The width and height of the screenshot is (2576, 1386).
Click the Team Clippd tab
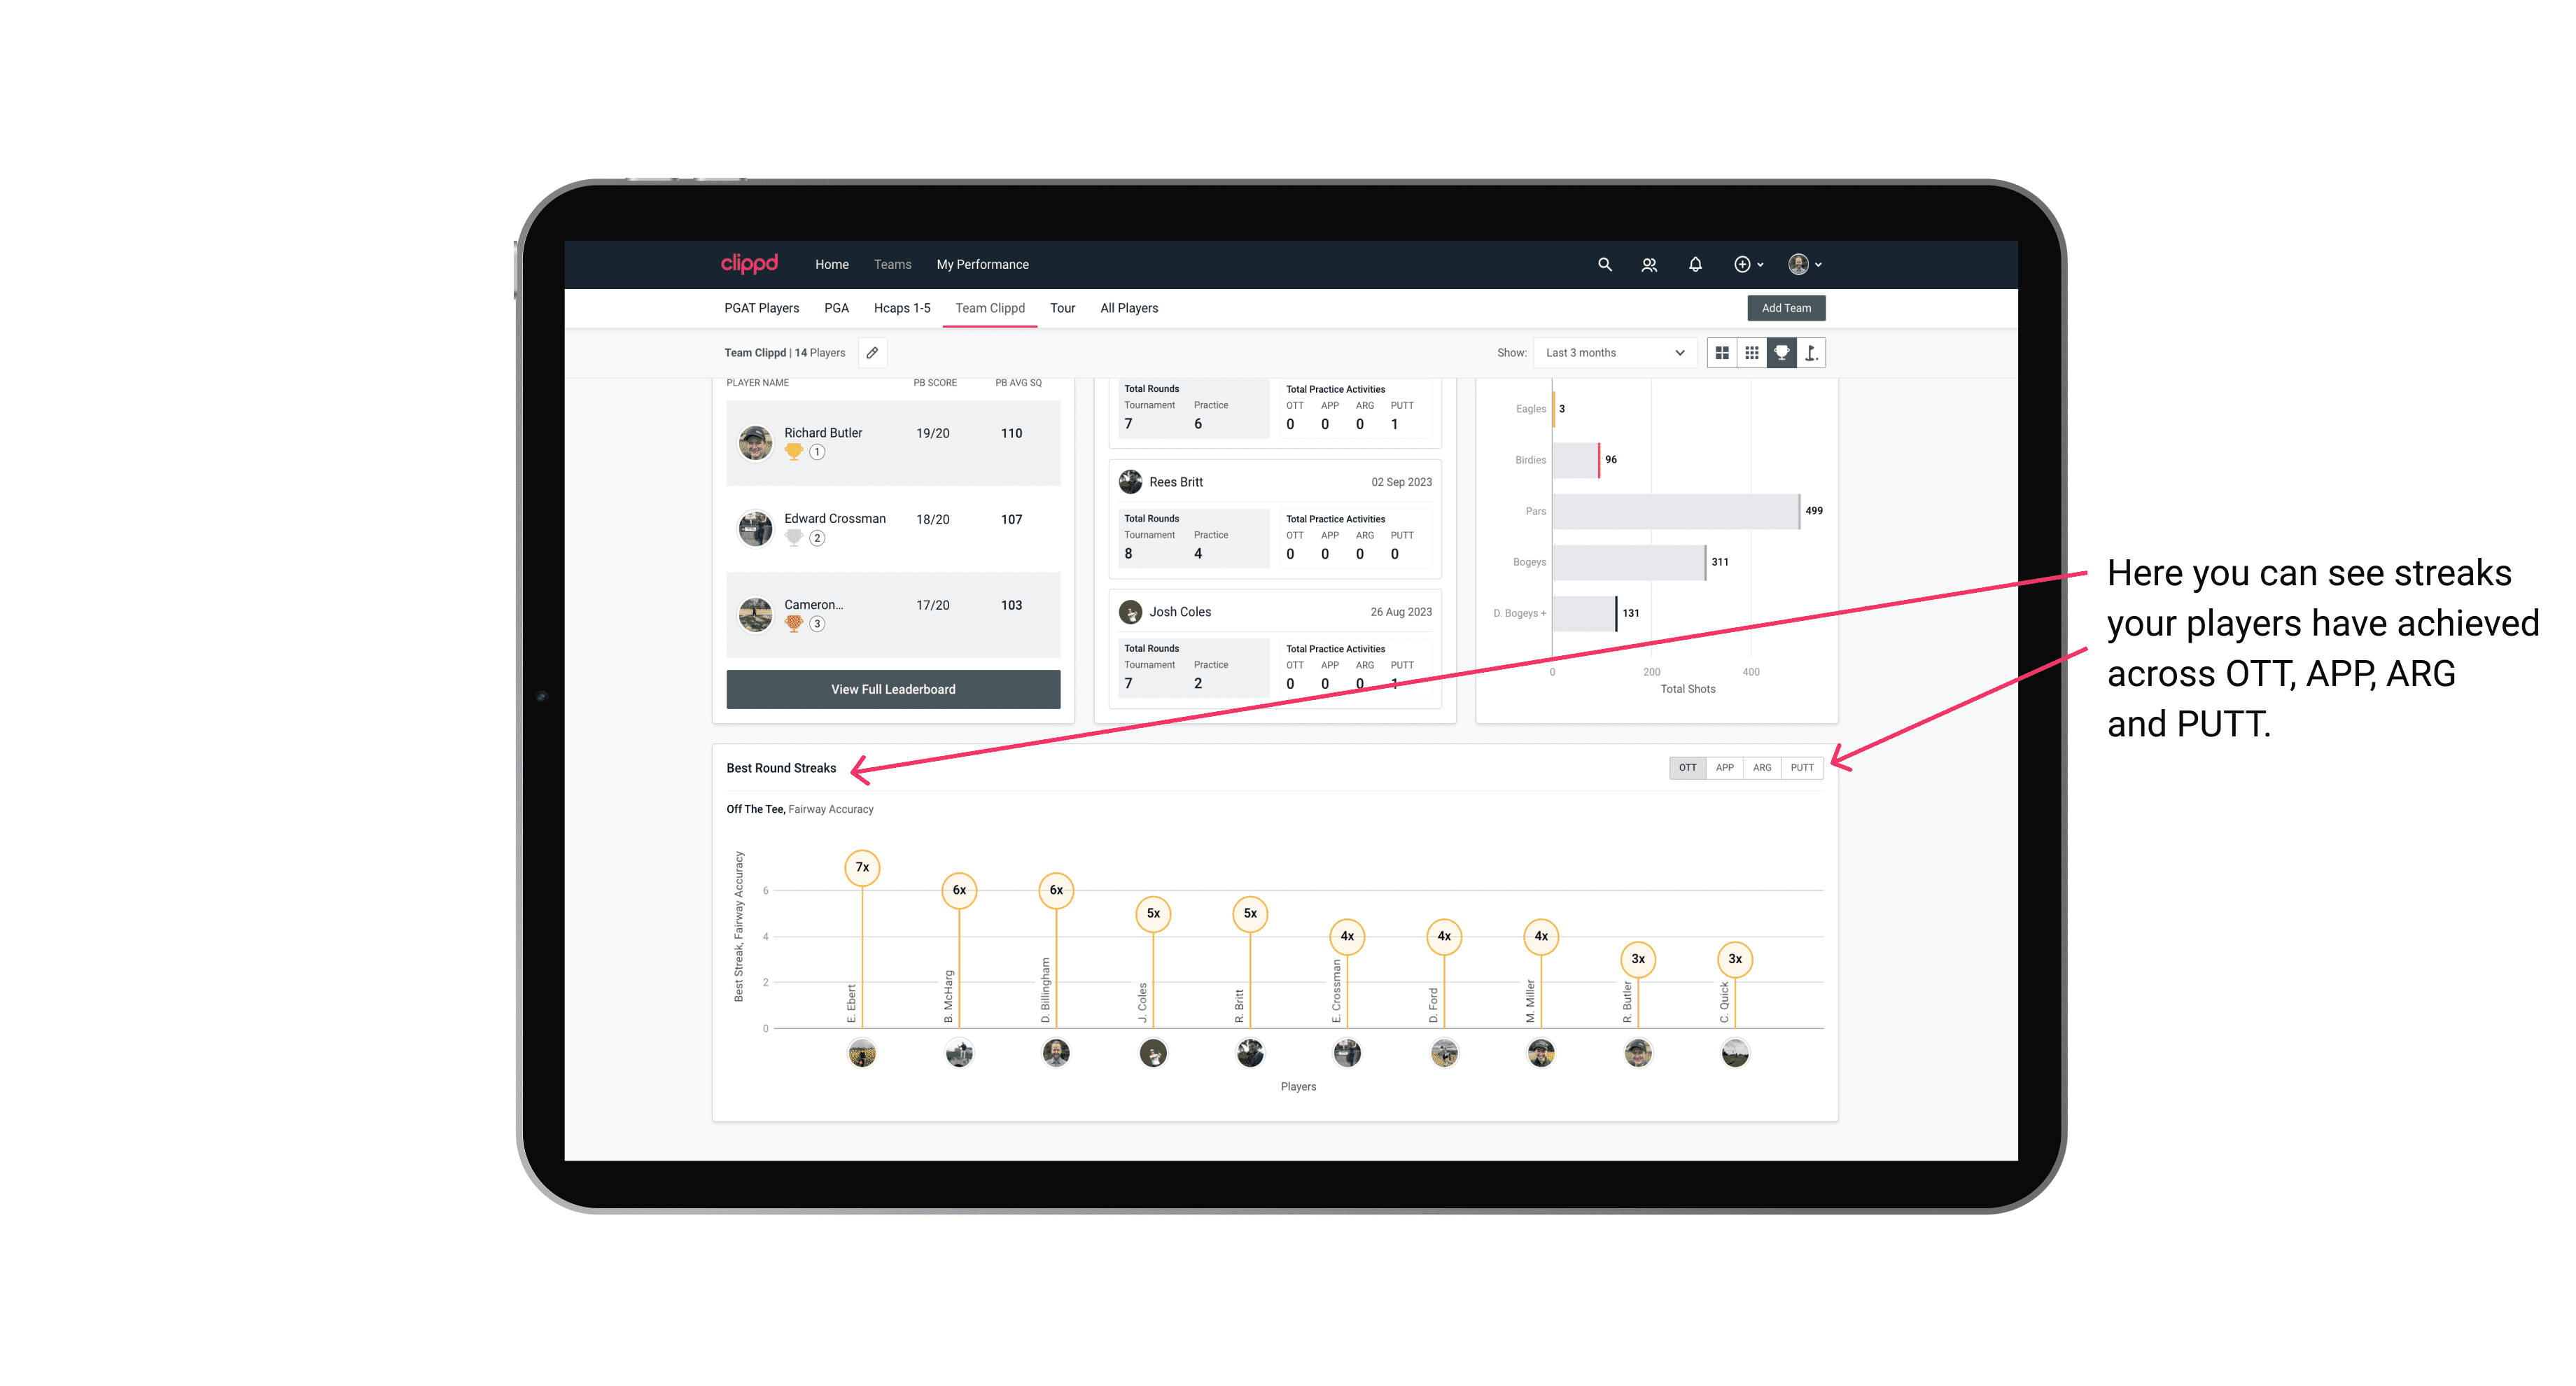[x=990, y=309]
